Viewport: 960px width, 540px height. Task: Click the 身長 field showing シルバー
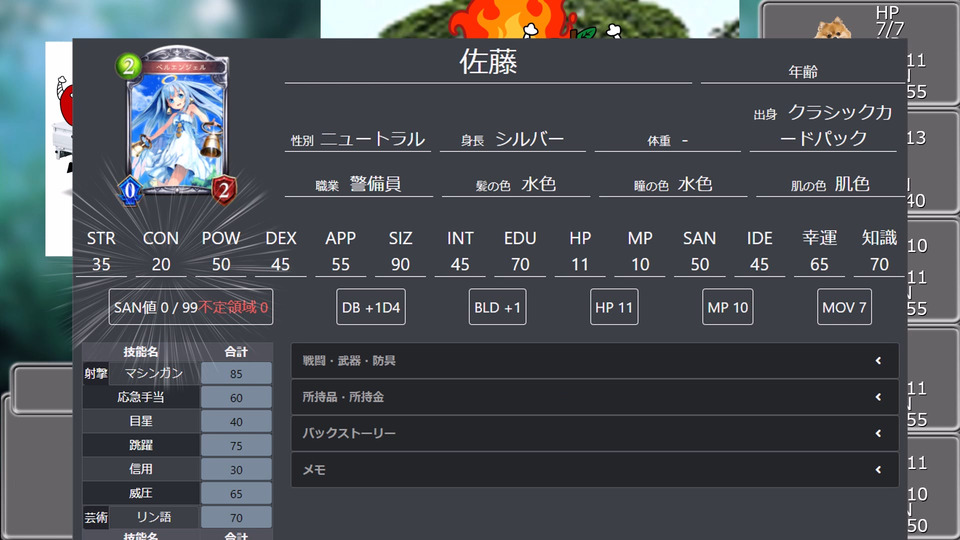tap(513, 140)
